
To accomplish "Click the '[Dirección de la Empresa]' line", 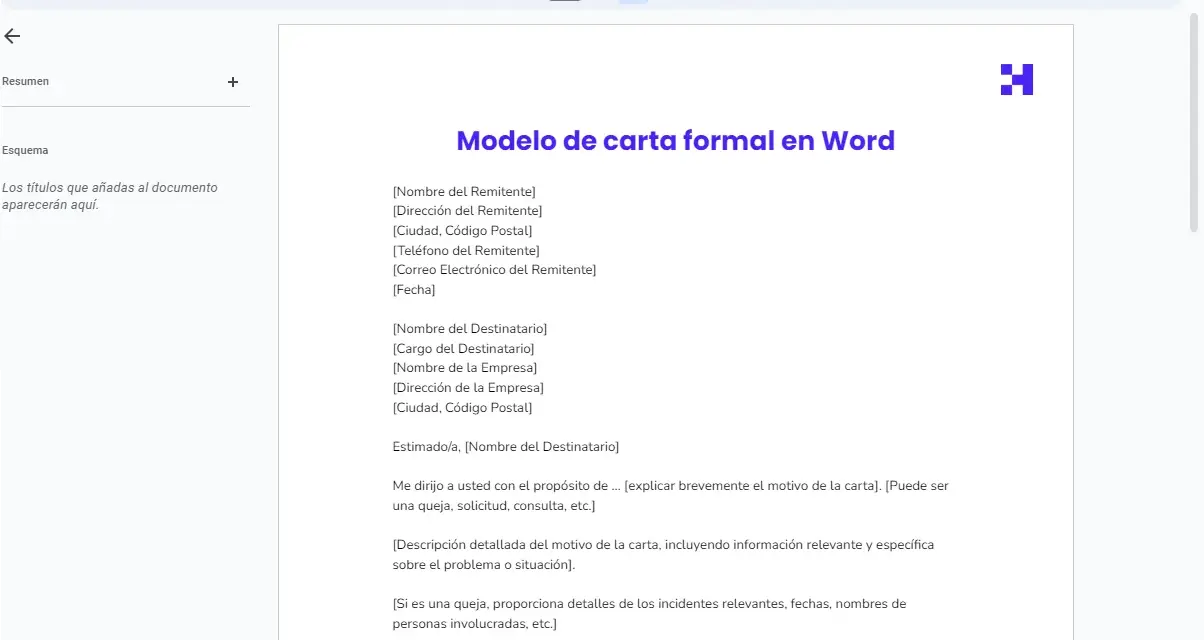I will 468,388.
